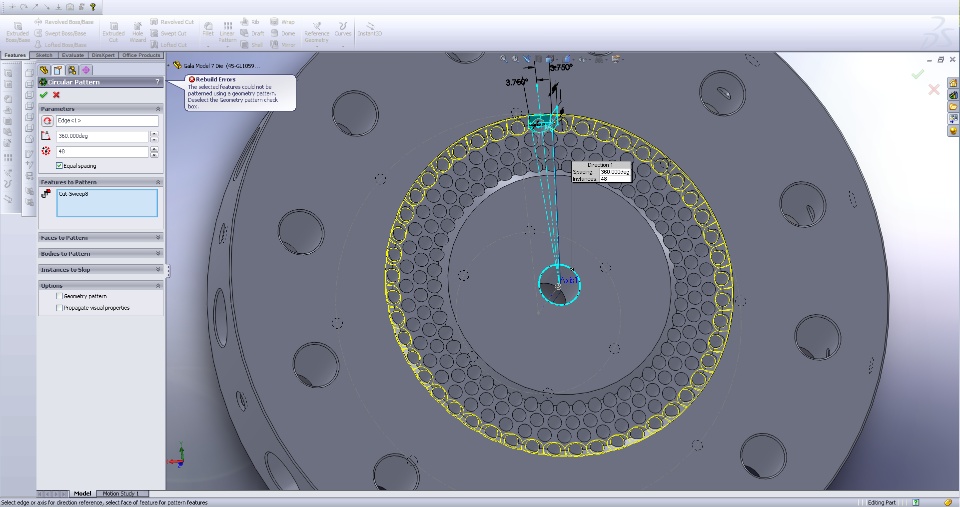Collapse the Features to Pattern section
Screen dimensions: 960x507
(x=158, y=182)
